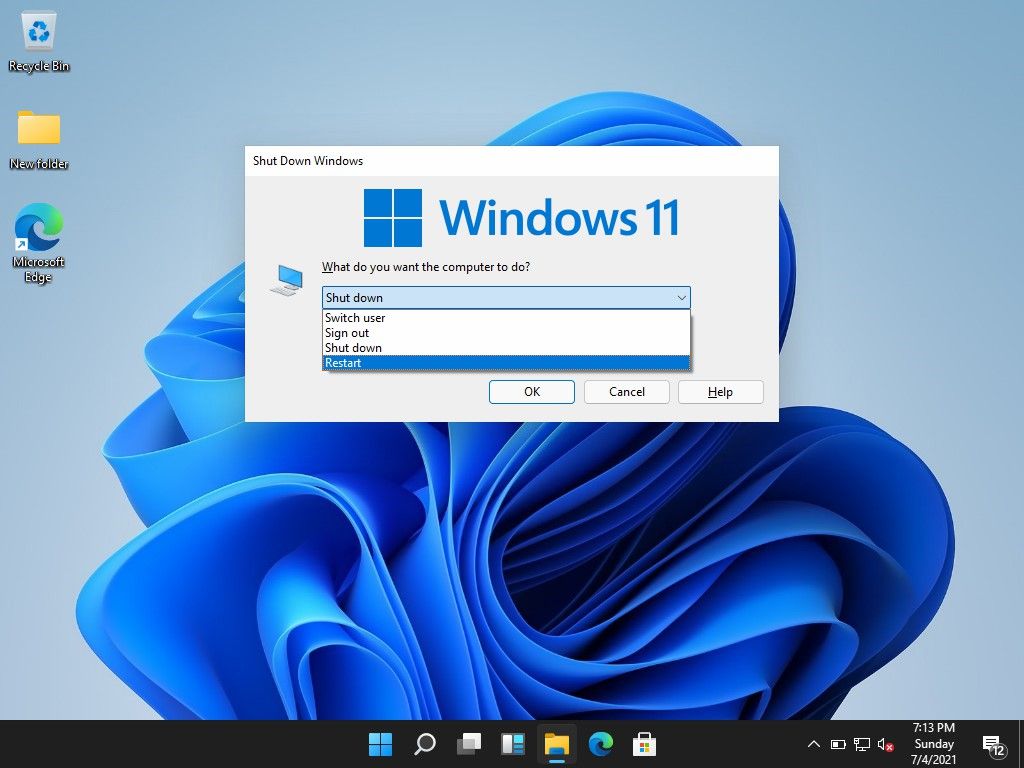
Task: Select Switch user option
Action: click(x=400, y=317)
